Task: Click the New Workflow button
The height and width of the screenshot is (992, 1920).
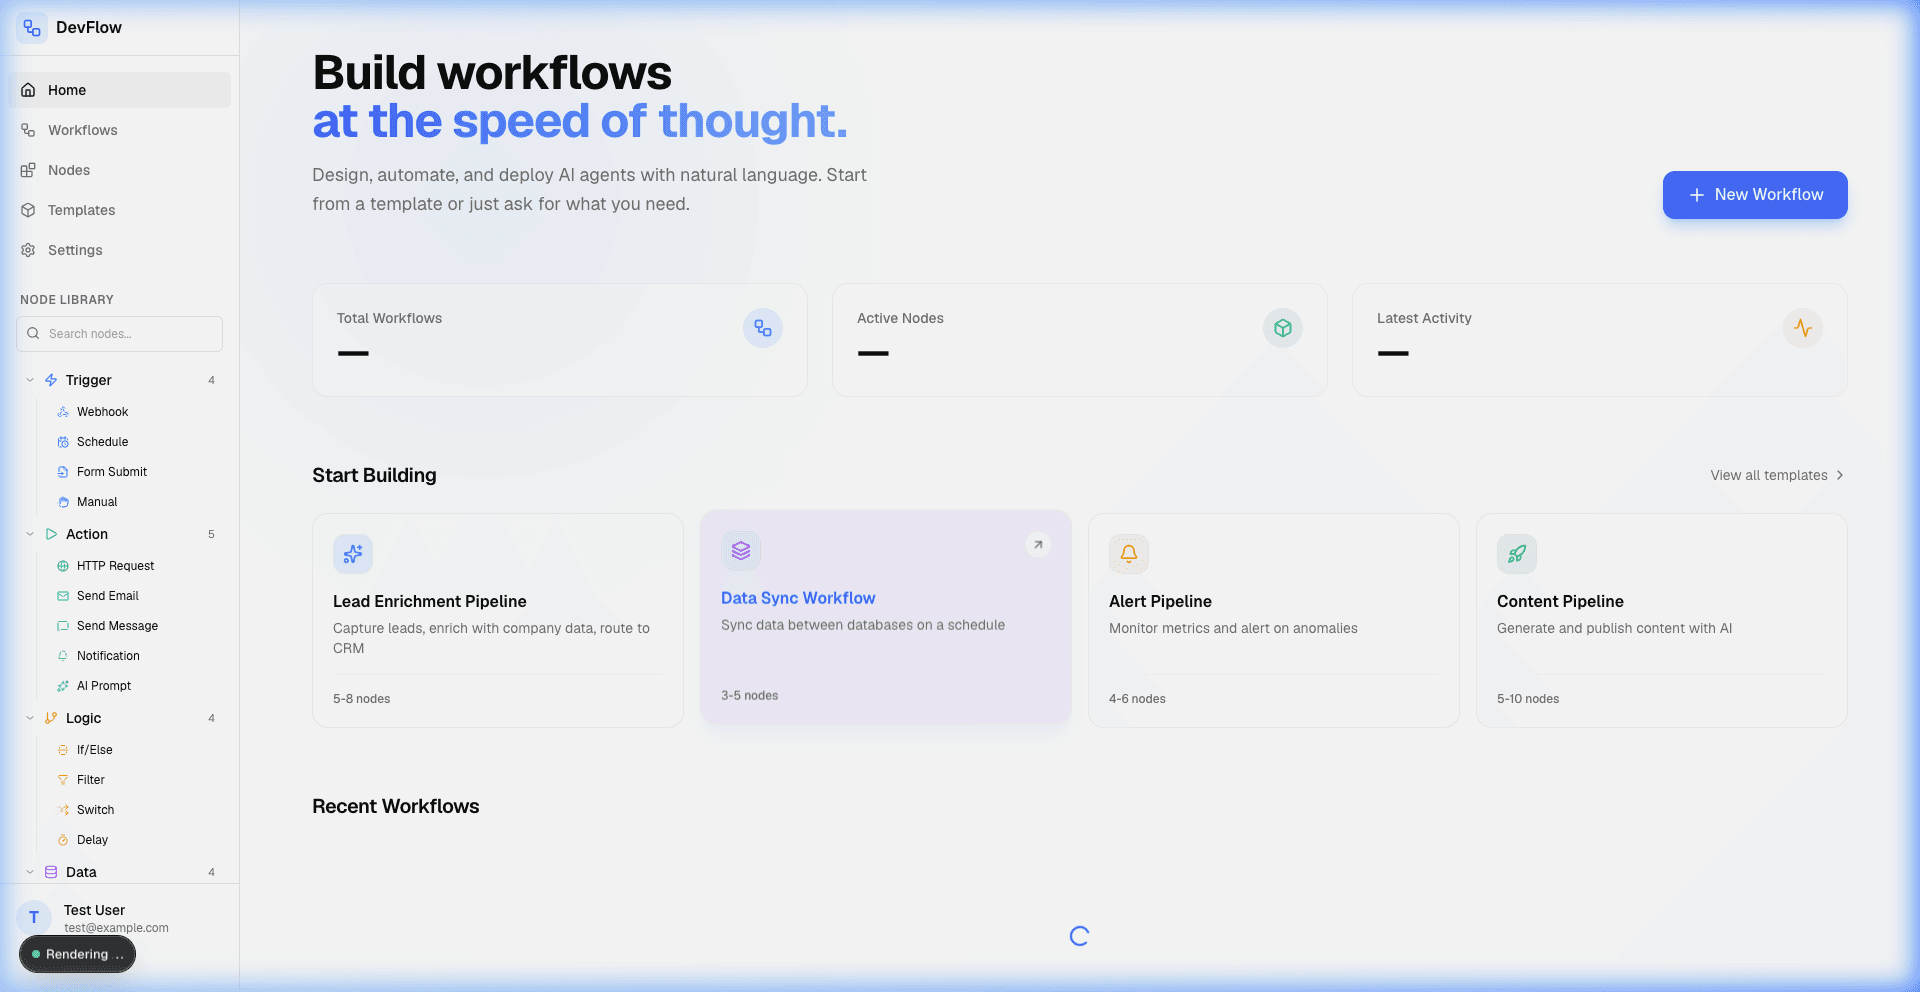Action: point(1754,195)
